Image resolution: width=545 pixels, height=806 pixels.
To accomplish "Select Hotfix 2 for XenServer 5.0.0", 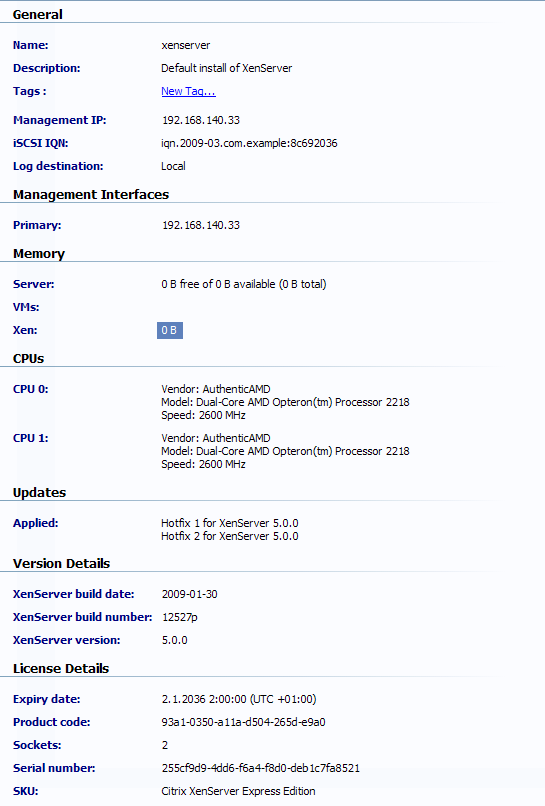I will pos(230,536).
